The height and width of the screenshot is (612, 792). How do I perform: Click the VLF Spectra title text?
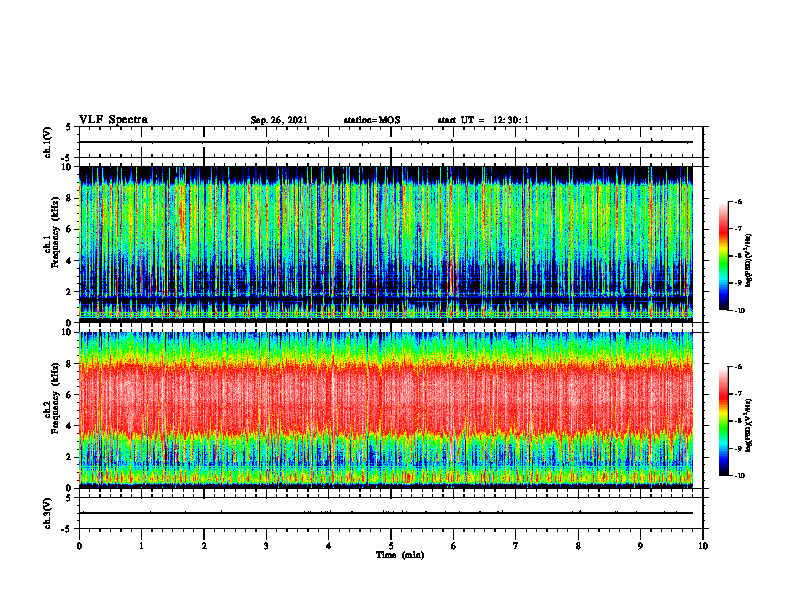pos(113,120)
